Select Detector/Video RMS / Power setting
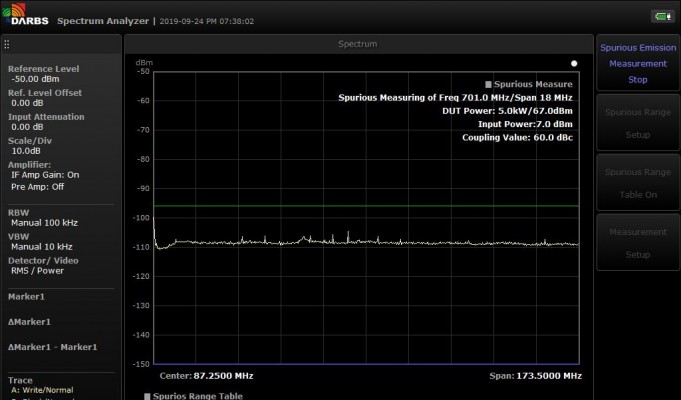 43,265
